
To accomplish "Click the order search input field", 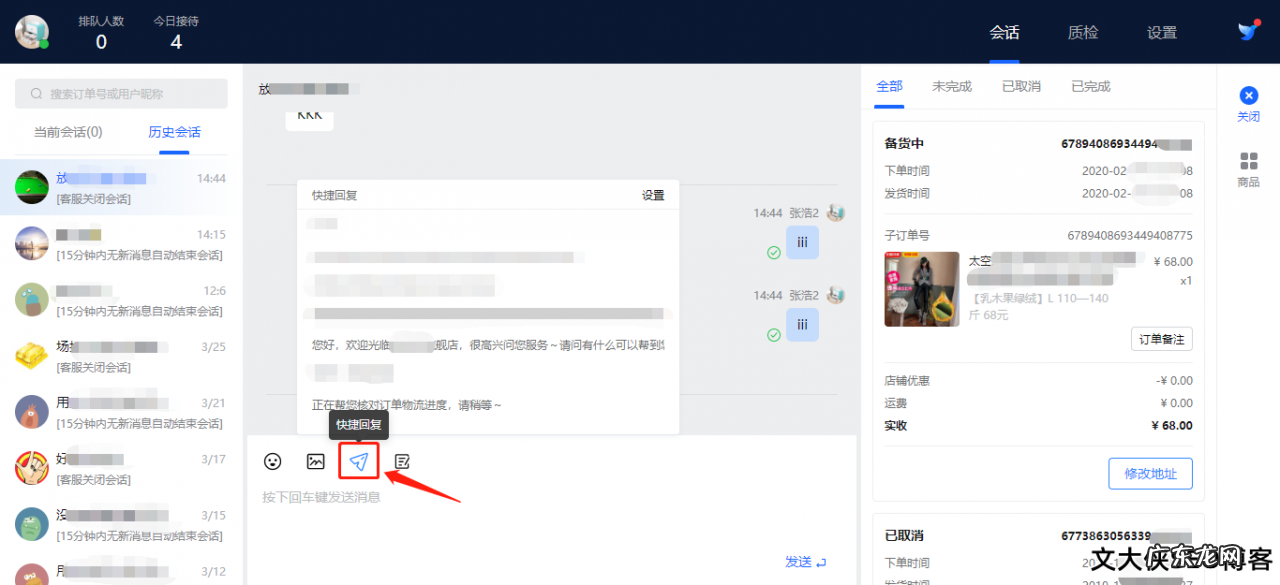I will click(x=119, y=93).
